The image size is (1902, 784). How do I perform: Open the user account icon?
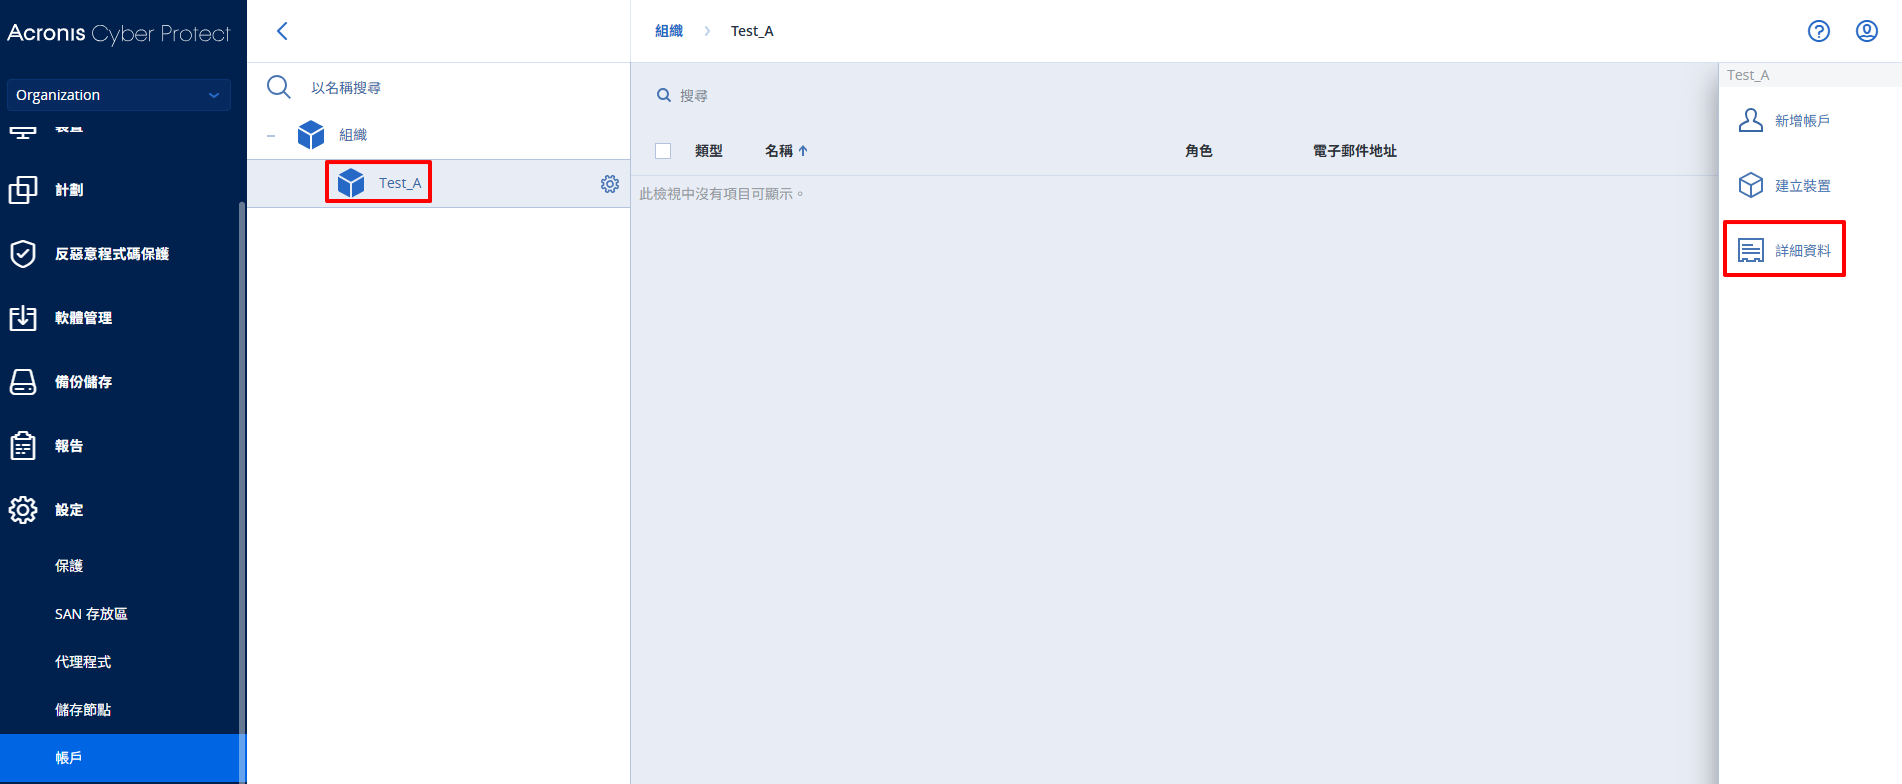pyautogui.click(x=1867, y=31)
